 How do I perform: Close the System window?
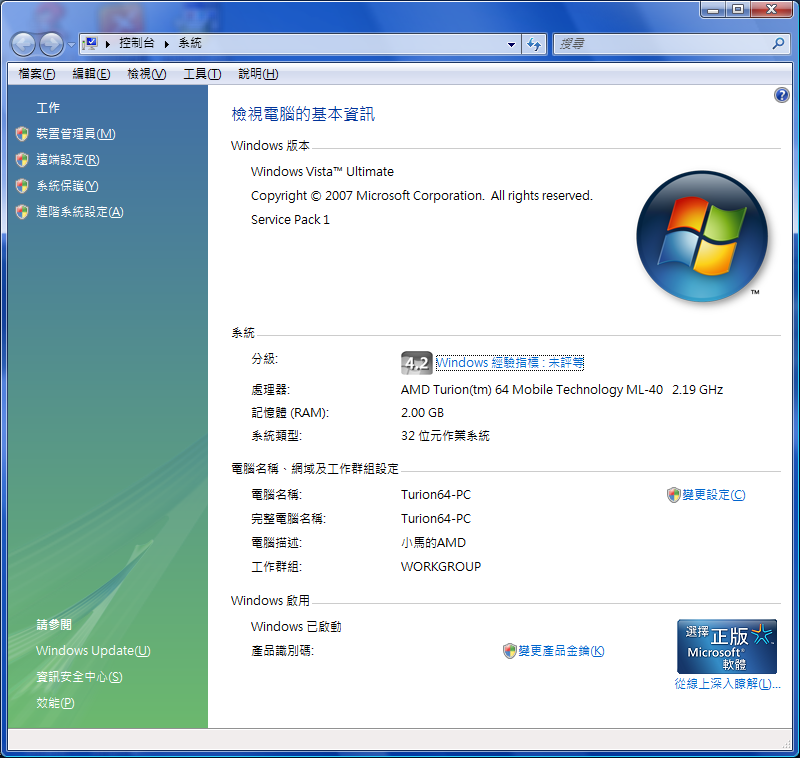tap(771, 9)
